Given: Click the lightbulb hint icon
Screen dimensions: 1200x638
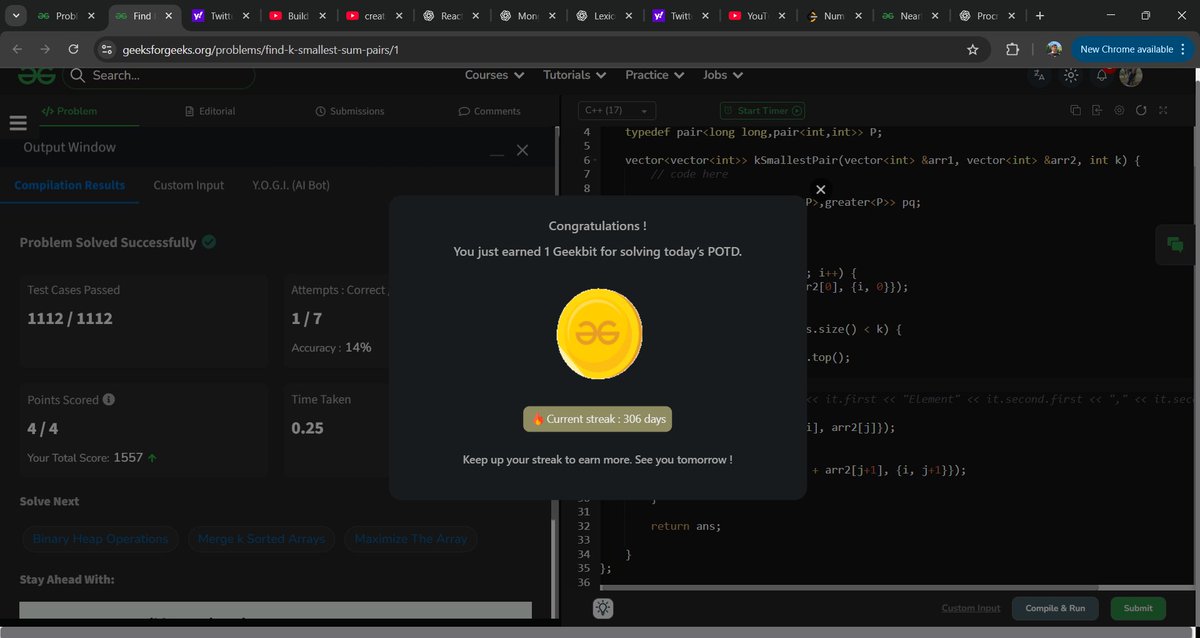Looking at the screenshot, I should [603, 608].
